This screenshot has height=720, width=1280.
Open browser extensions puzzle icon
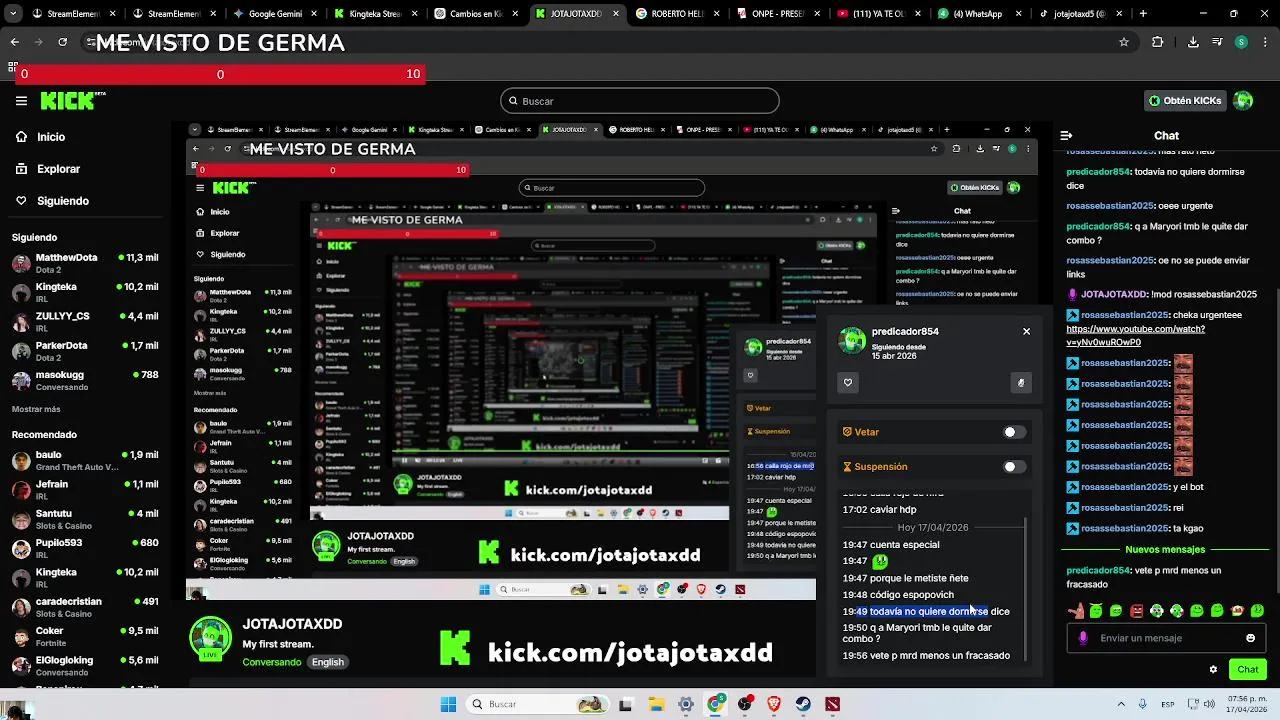point(1158,42)
